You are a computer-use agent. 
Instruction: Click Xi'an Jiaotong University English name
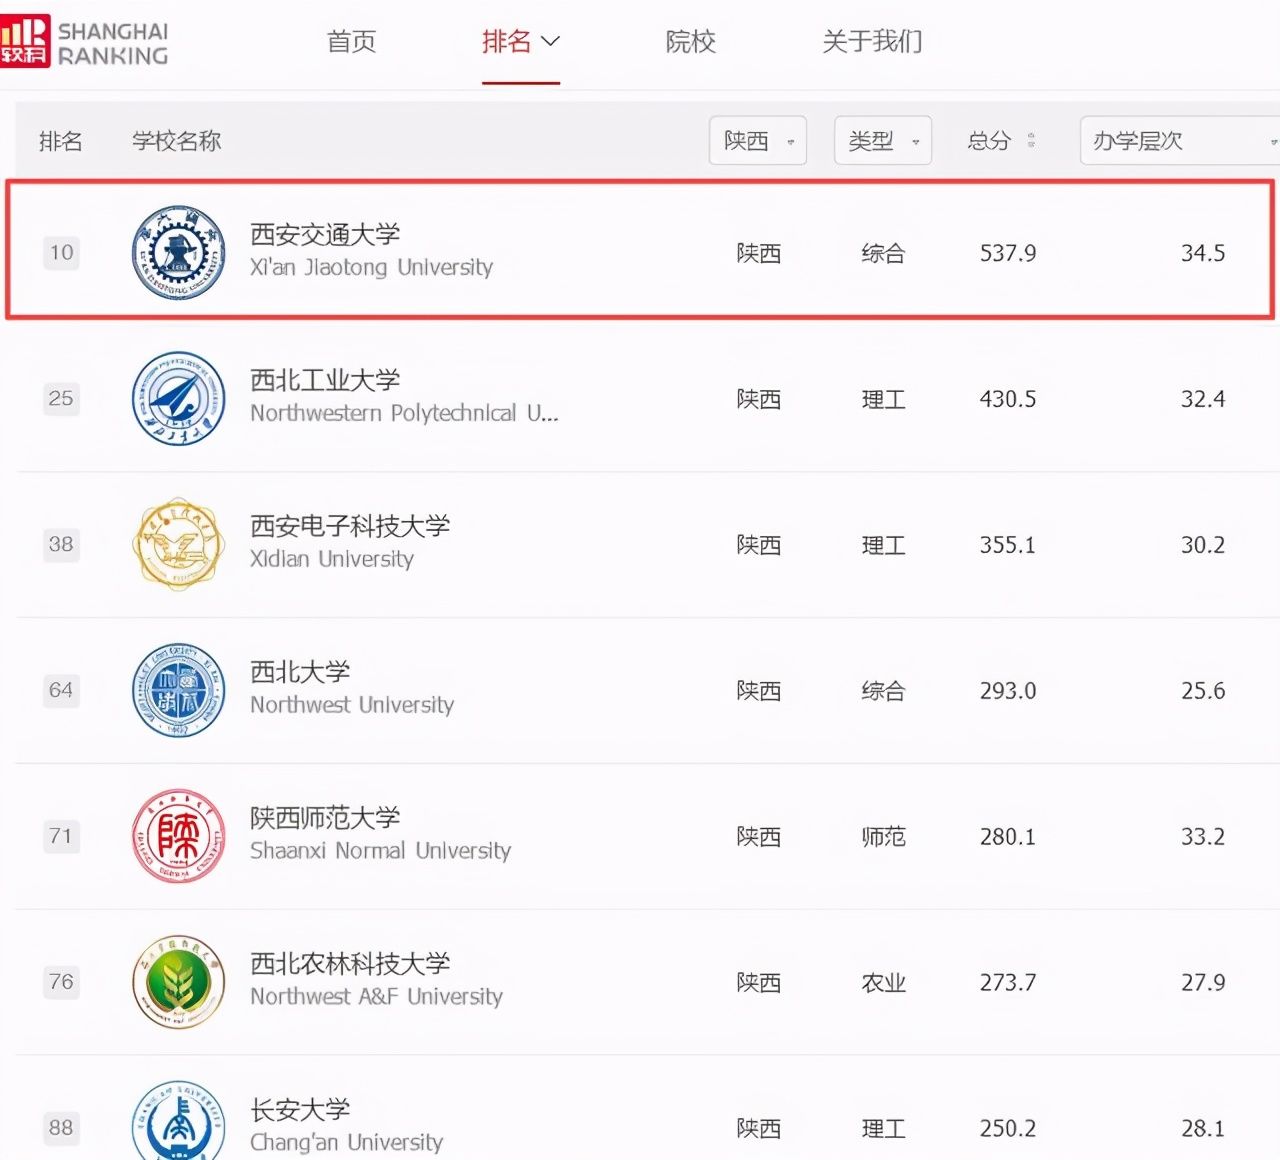[371, 268]
